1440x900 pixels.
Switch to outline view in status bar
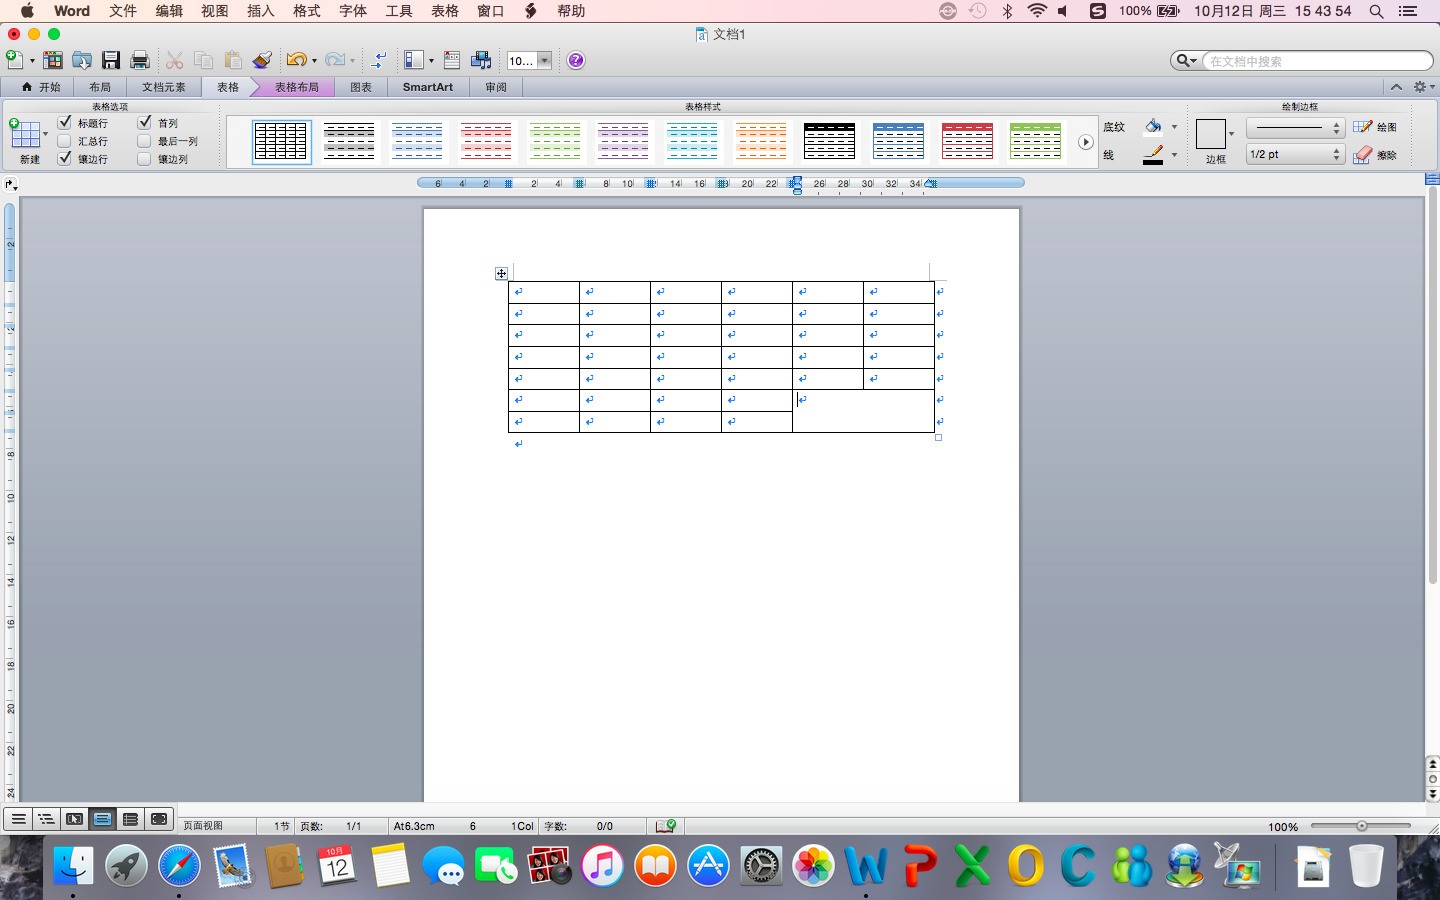[46, 819]
